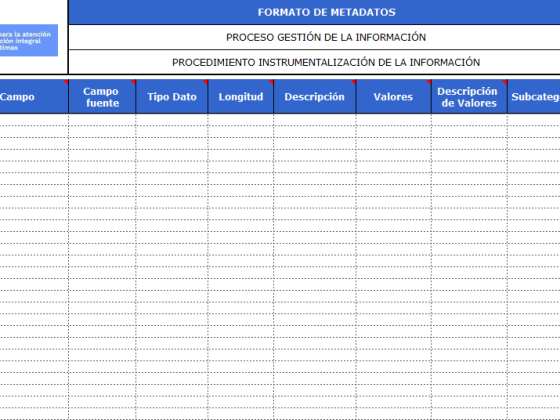Click comment indicator on Tipo Dato header
560x420 pixels.
[206, 82]
